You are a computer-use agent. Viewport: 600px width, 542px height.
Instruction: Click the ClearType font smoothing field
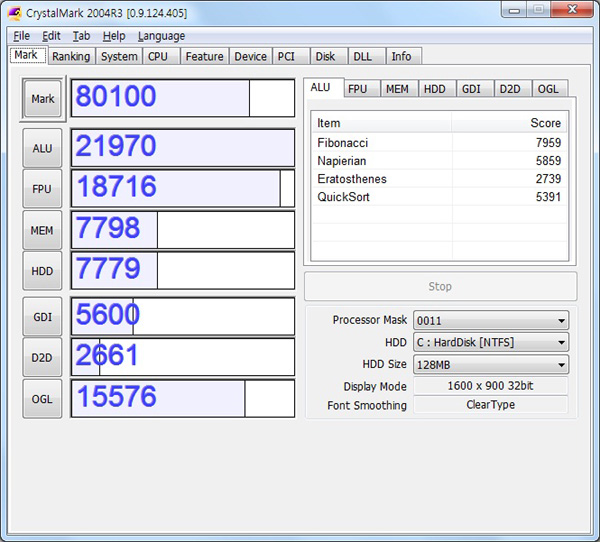pos(491,405)
